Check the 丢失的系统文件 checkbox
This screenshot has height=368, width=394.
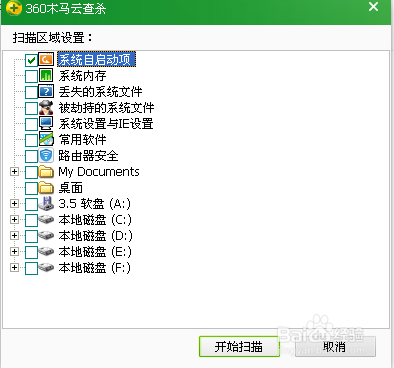31,92
